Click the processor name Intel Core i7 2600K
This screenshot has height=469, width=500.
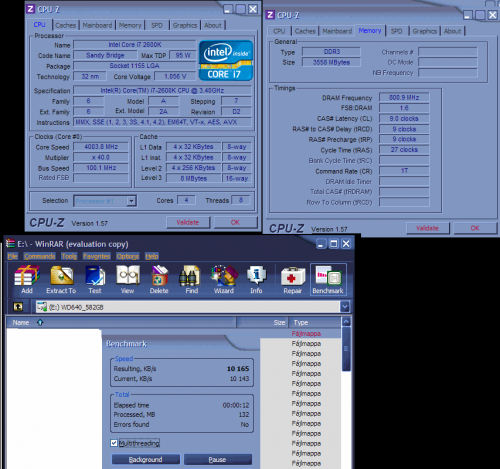[135, 44]
